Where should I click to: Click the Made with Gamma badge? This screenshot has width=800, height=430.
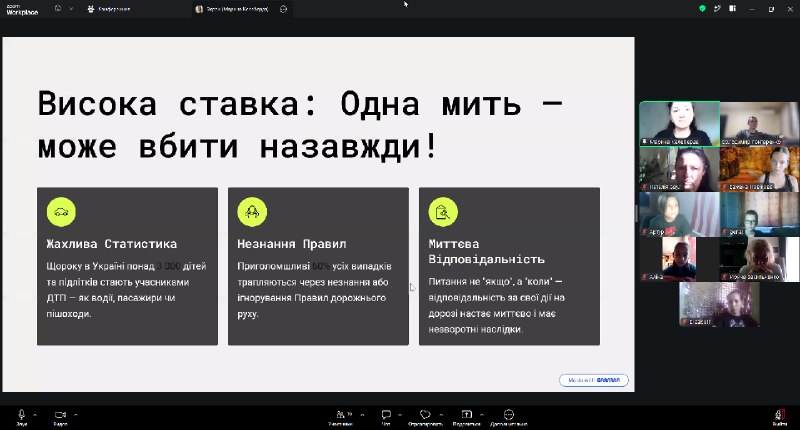coord(594,380)
